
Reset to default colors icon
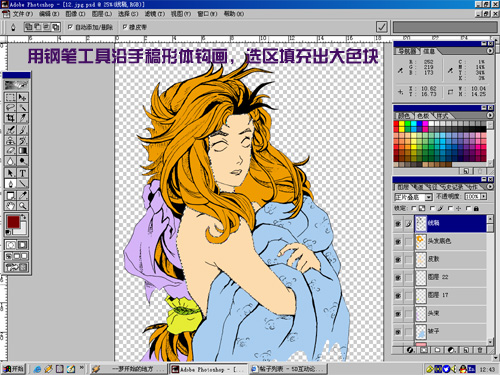8,232
